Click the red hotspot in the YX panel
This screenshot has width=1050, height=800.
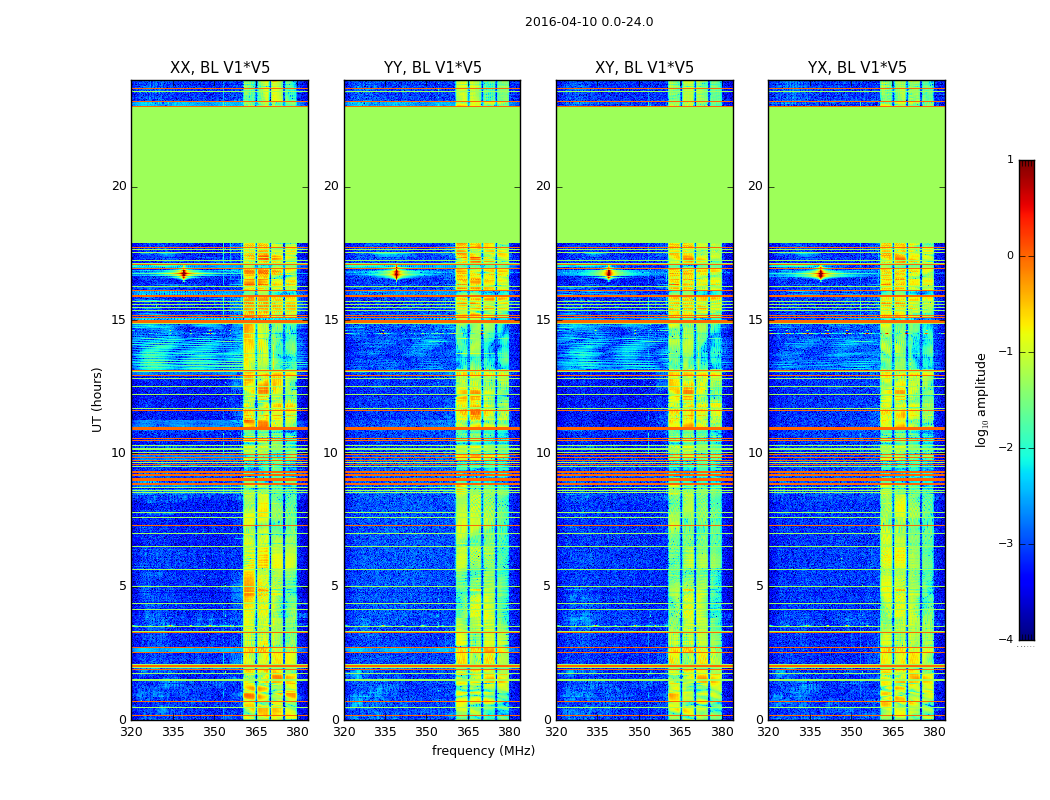tap(820, 273)
